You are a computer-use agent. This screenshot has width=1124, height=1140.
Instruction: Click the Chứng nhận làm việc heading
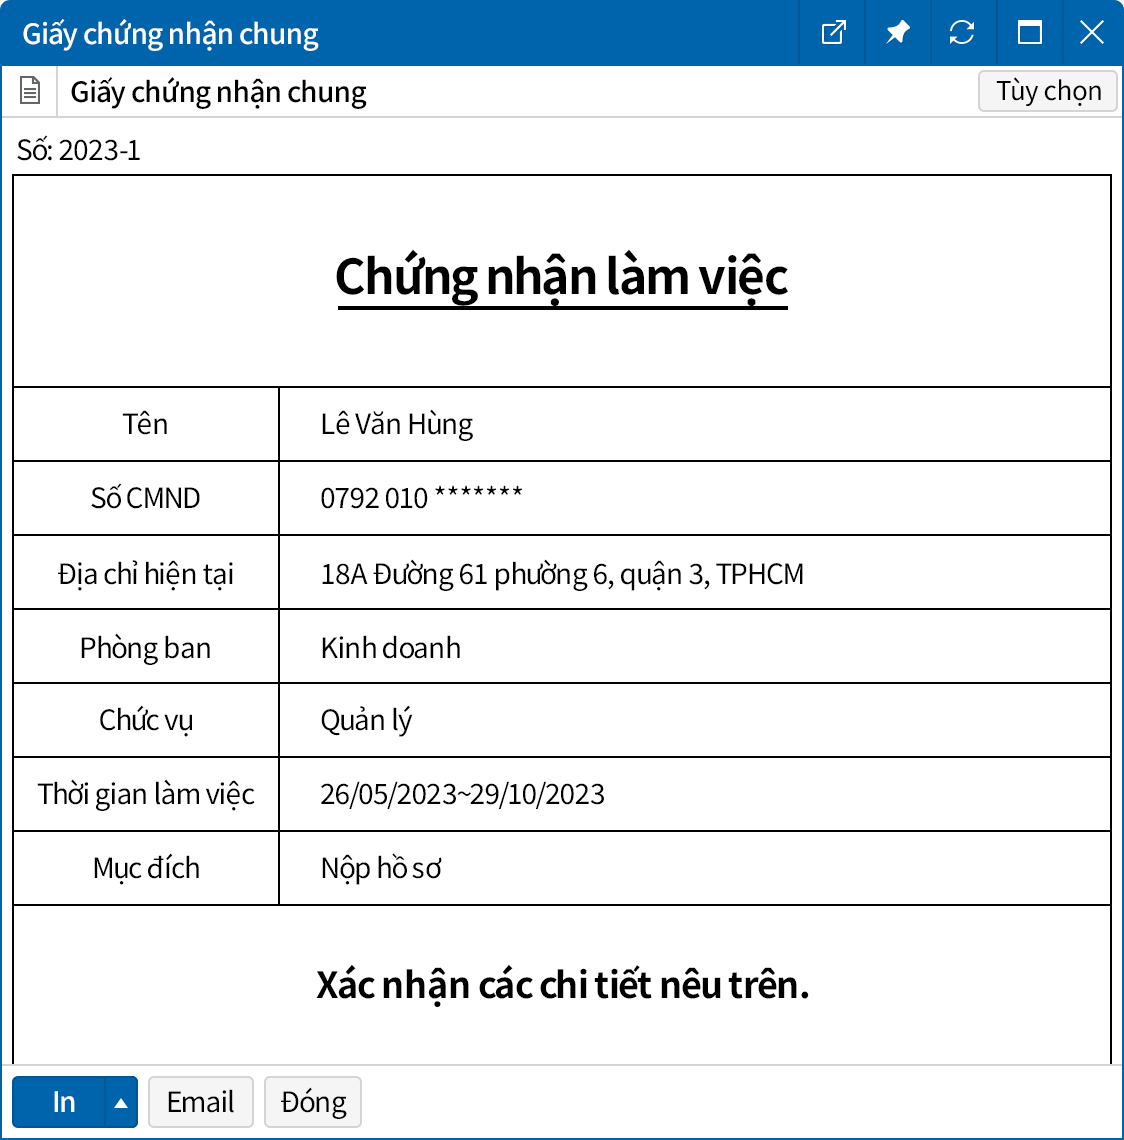[x=562, y=277]
